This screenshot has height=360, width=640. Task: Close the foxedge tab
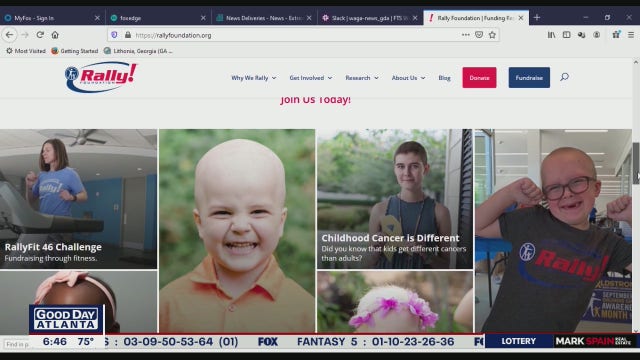(x=203, y=18)
